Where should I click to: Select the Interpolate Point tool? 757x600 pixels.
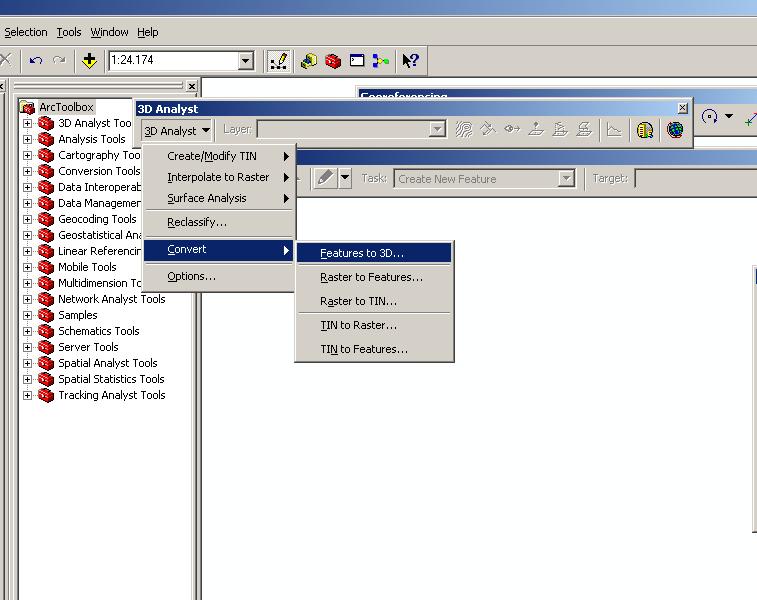pos(536,129)
